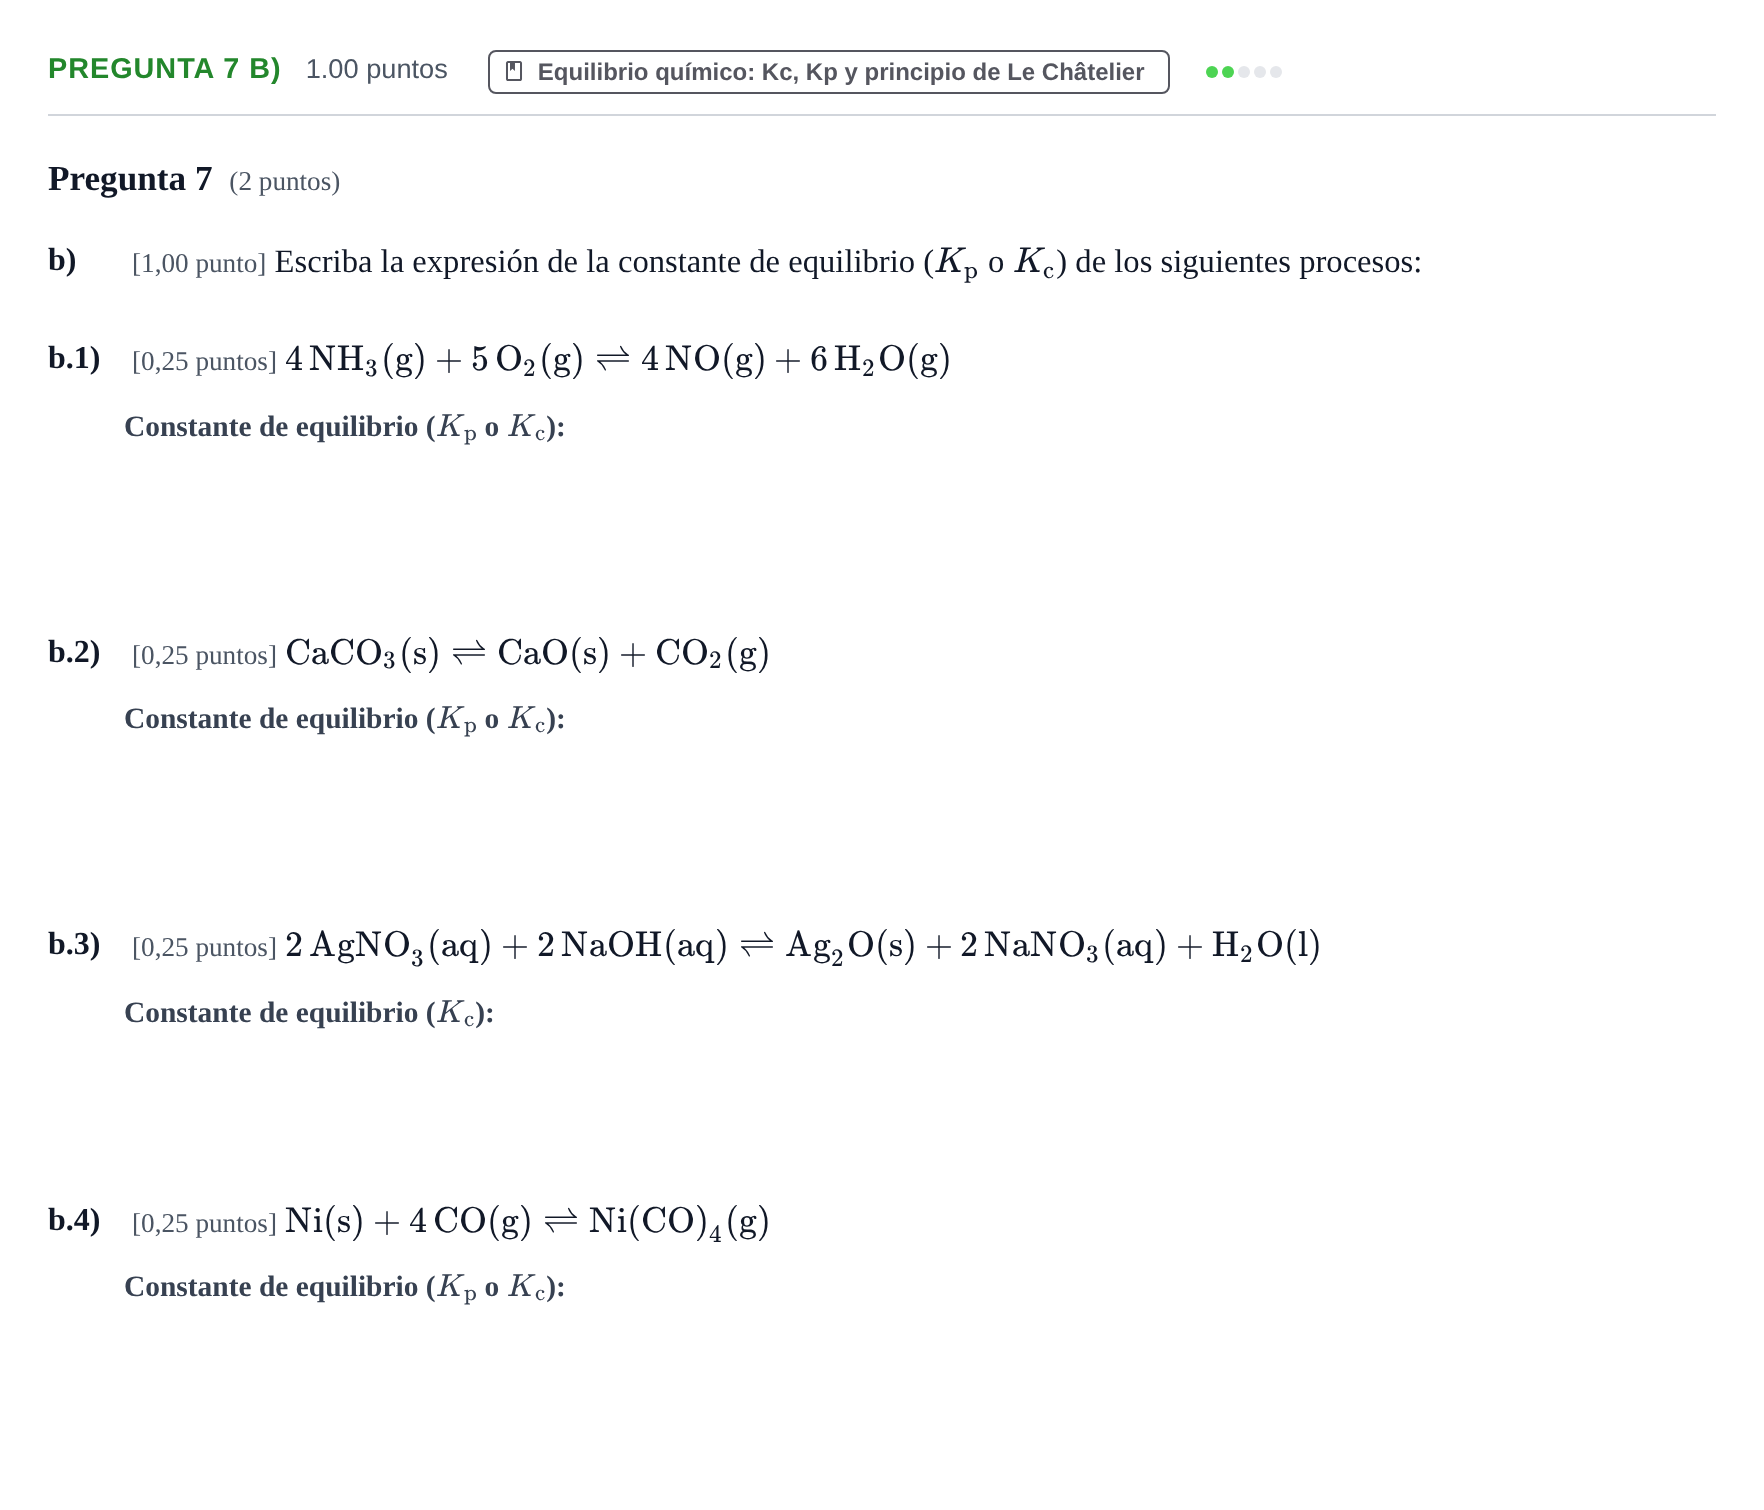Select the Pregunta 7 title

click(130, 179)
